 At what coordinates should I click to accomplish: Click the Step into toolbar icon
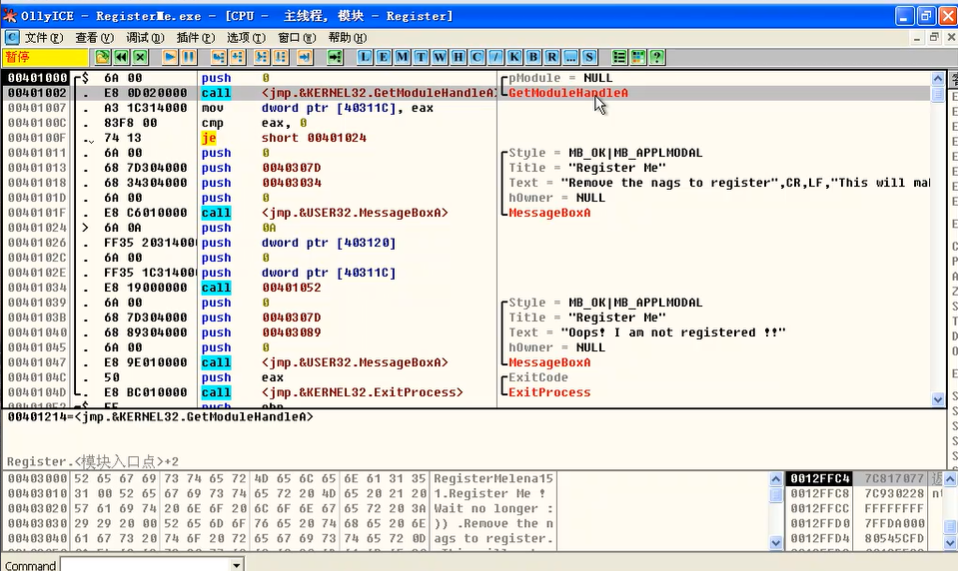tap(218, 57)
